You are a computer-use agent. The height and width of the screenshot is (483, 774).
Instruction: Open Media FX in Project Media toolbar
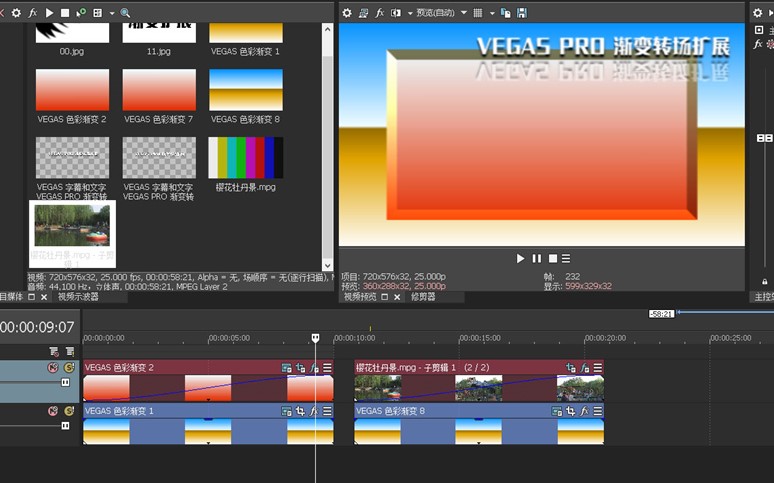pos(33,13)
